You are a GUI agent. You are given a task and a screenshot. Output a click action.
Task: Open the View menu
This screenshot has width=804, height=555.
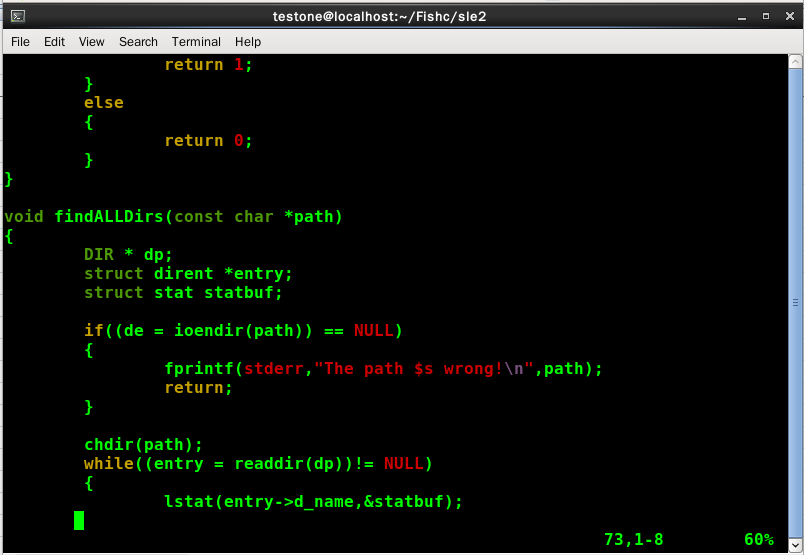click(x=91, y=42)
